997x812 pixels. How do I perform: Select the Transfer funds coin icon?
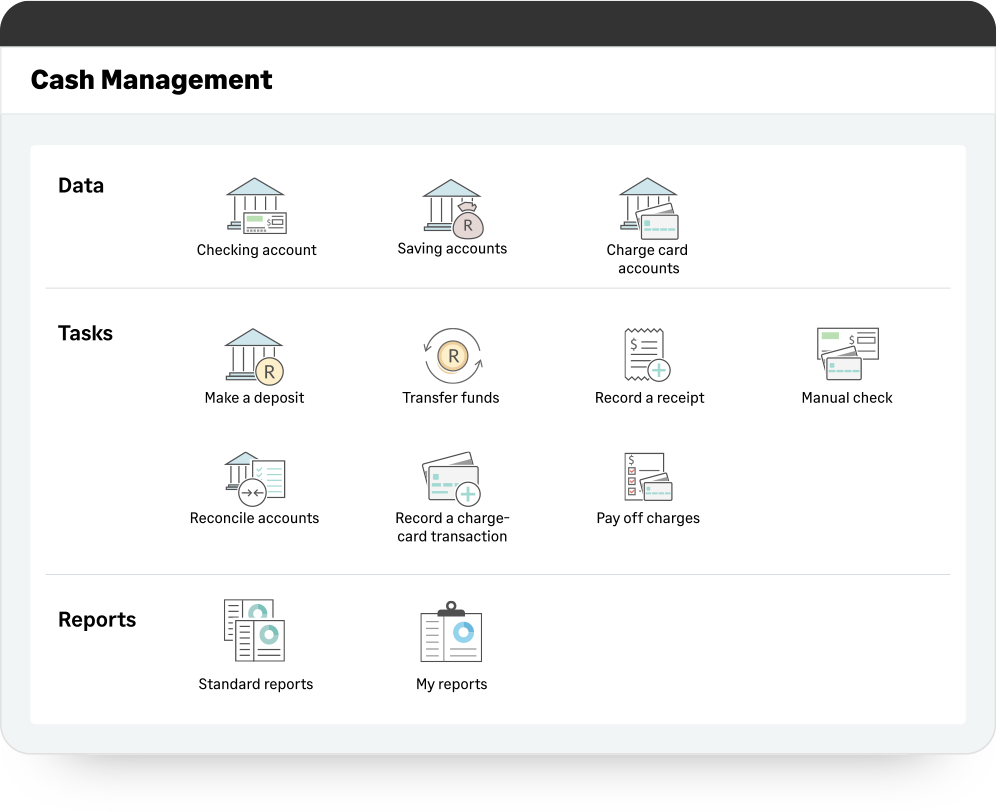point(453,355)
